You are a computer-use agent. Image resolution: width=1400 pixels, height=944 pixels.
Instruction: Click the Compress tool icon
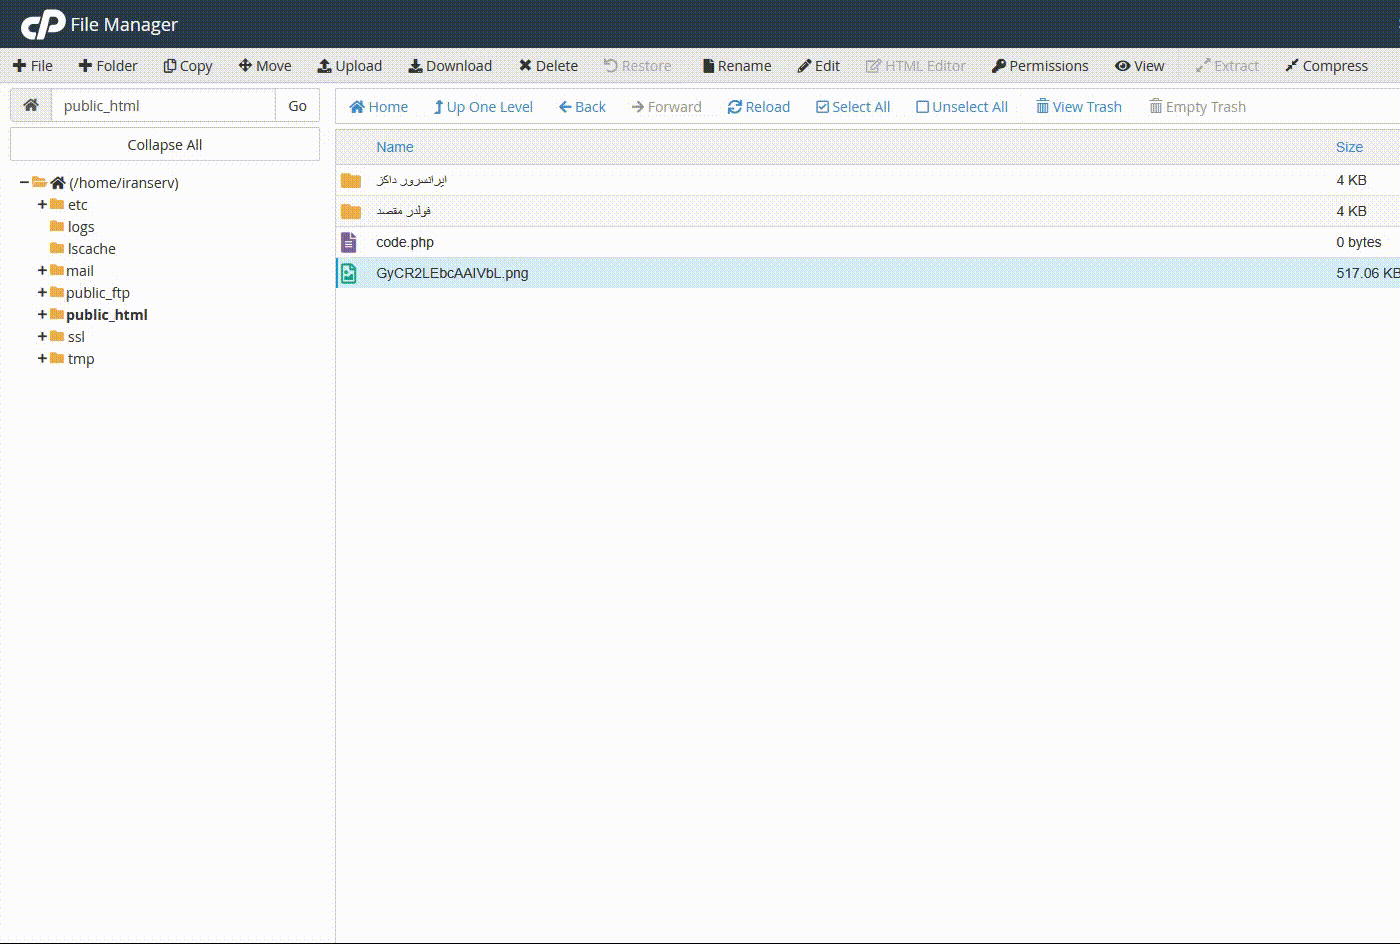pos(1292,66)
